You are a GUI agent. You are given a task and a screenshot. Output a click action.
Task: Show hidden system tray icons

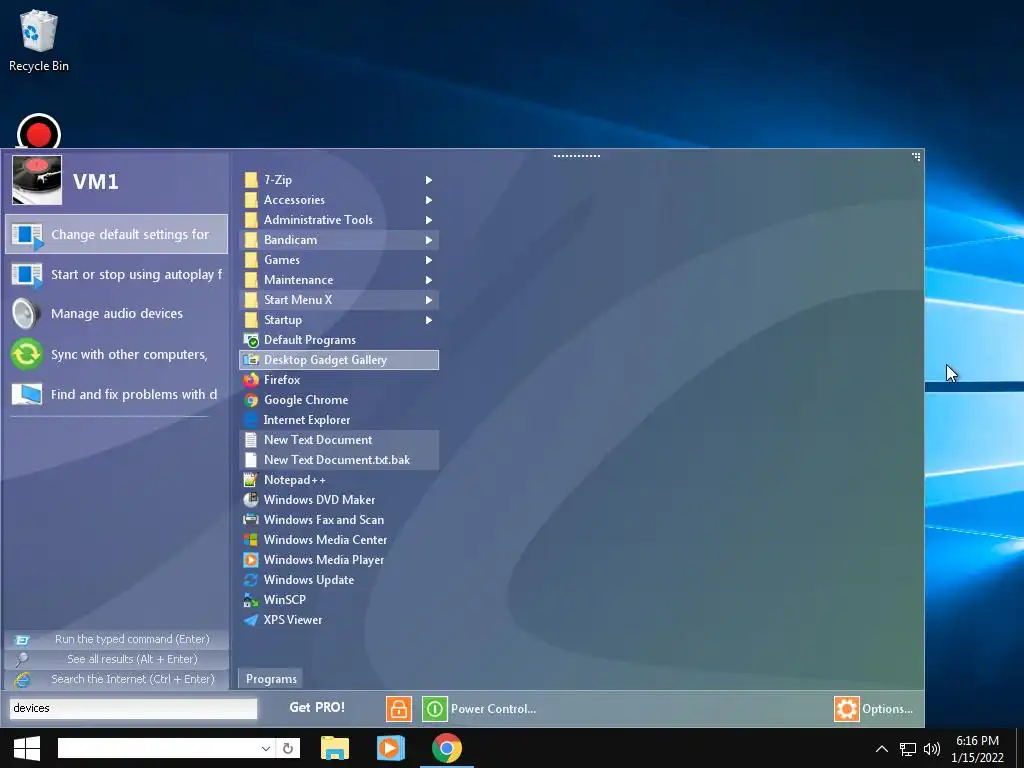pos(882,749)
